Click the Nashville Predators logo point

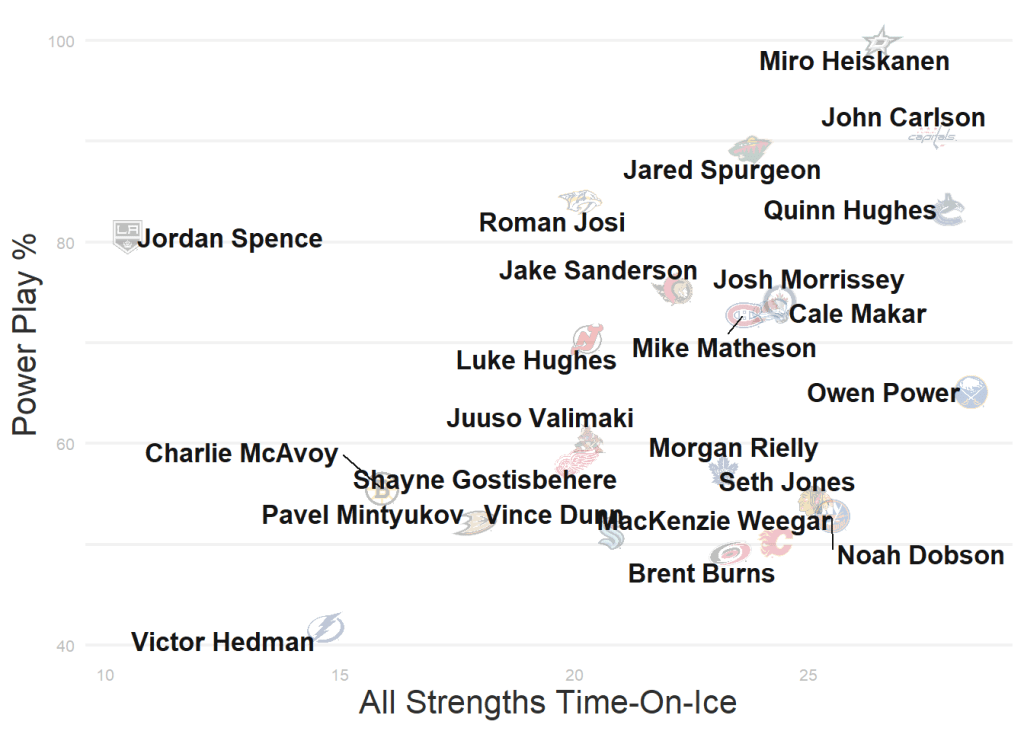click(x=580, y=201)
